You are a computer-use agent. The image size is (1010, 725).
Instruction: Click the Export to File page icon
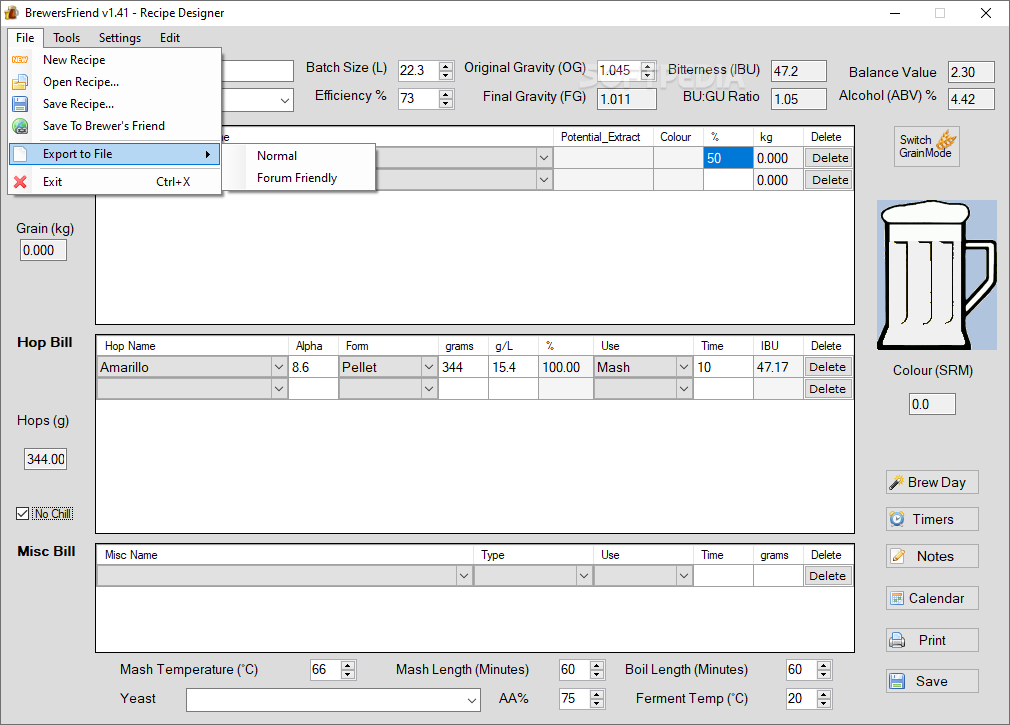coord(20,154)
